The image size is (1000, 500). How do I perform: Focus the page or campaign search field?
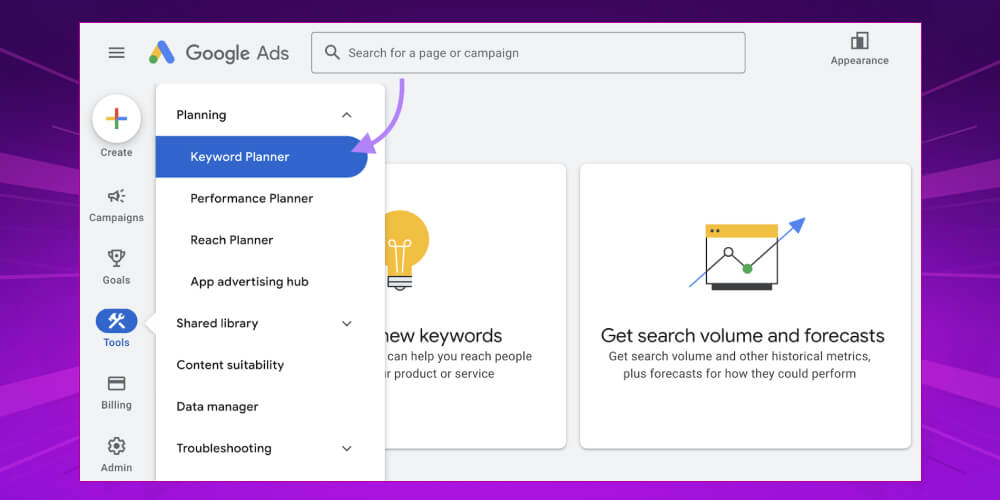[x=528, y=53]
